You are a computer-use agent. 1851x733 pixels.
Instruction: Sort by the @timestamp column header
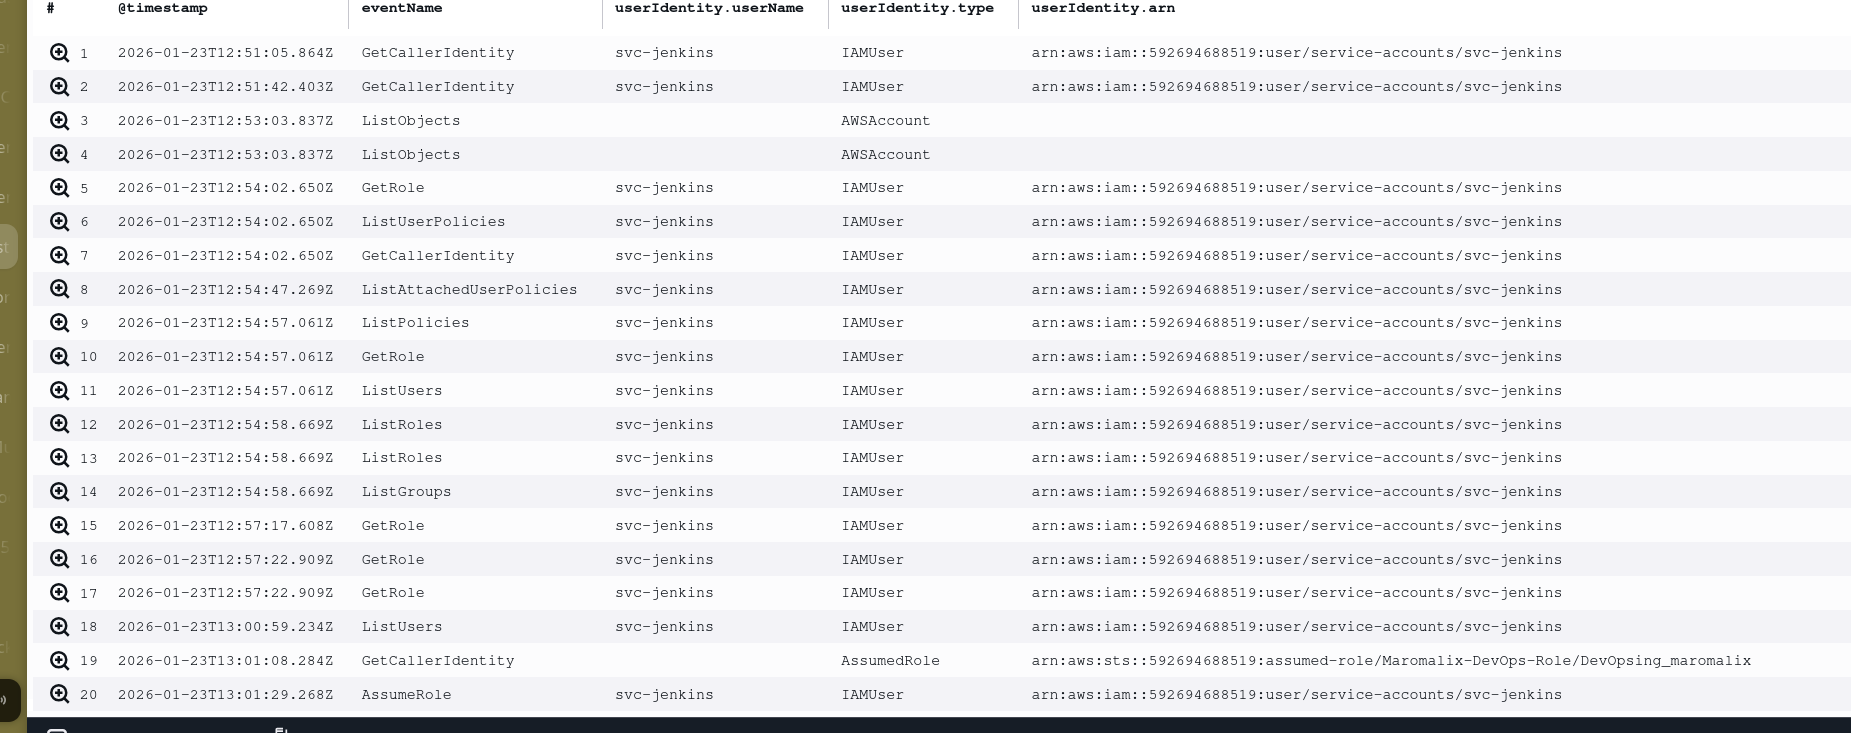[163, 8]
